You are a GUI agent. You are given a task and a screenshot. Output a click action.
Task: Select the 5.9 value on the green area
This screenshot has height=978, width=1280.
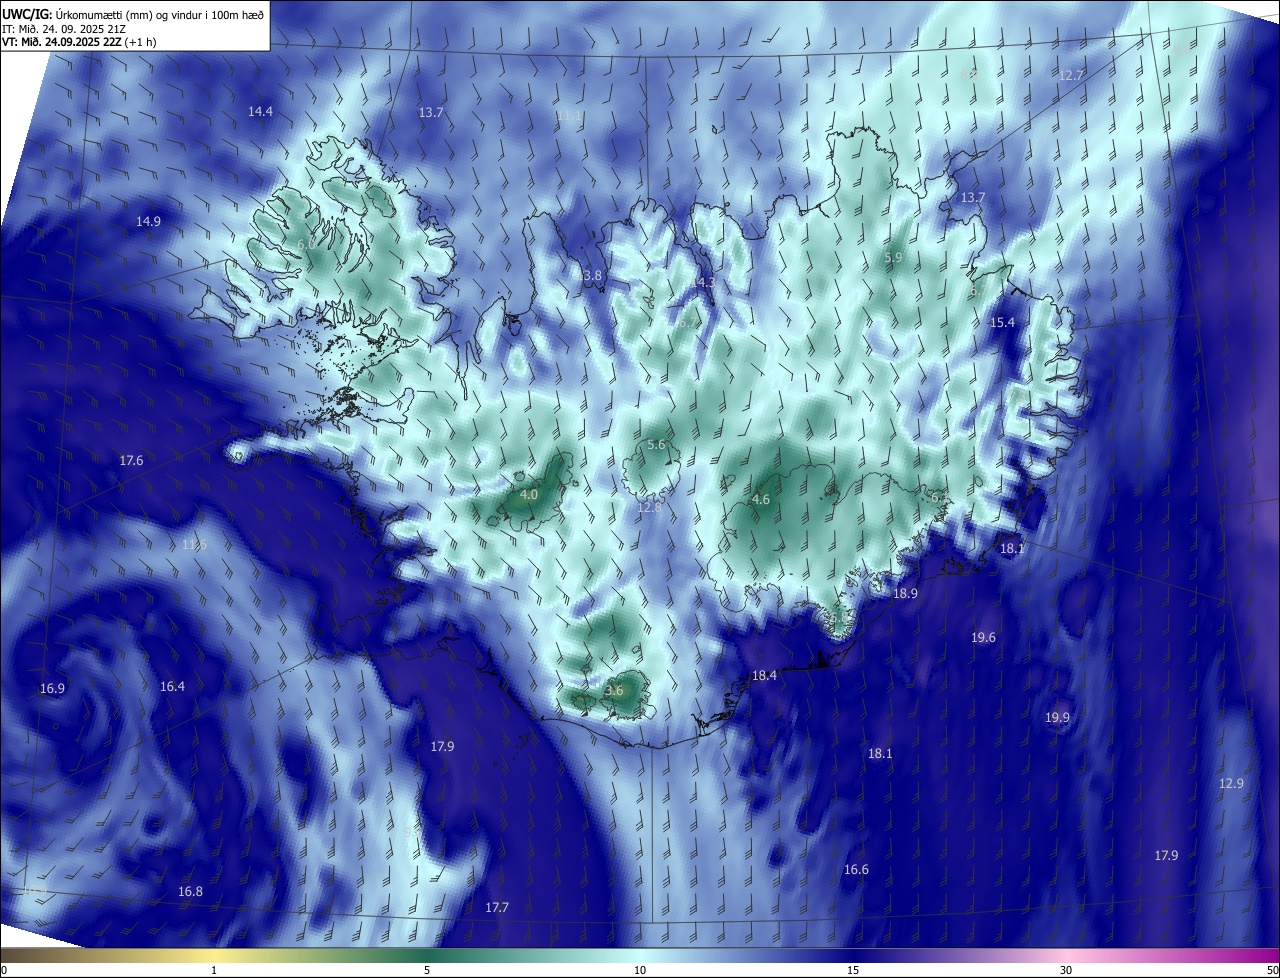tap(894, 258)
